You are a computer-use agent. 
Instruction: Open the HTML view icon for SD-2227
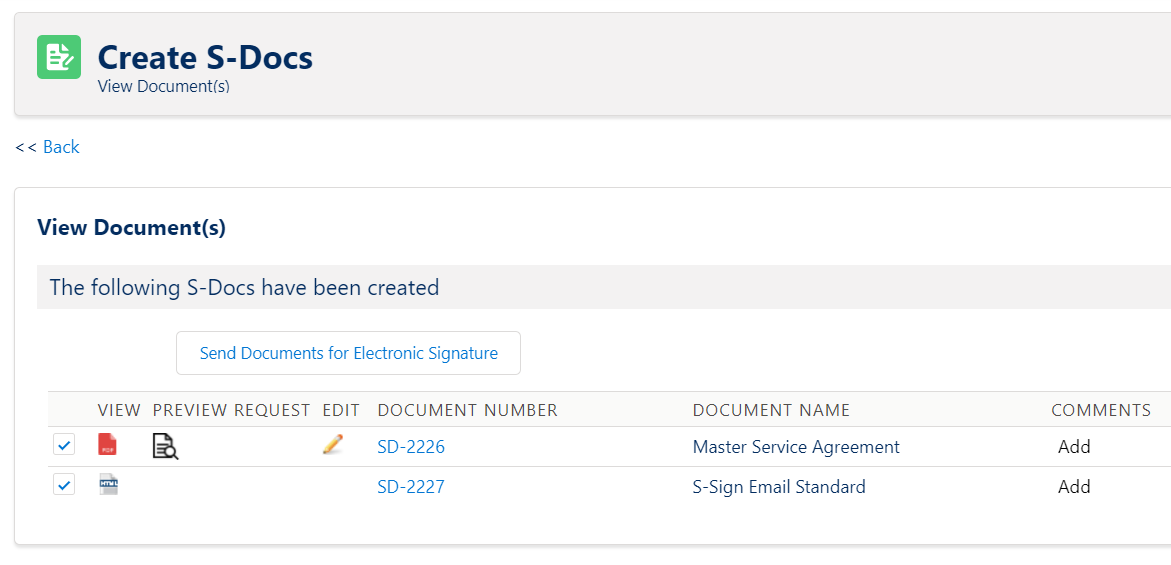(109, 486)
